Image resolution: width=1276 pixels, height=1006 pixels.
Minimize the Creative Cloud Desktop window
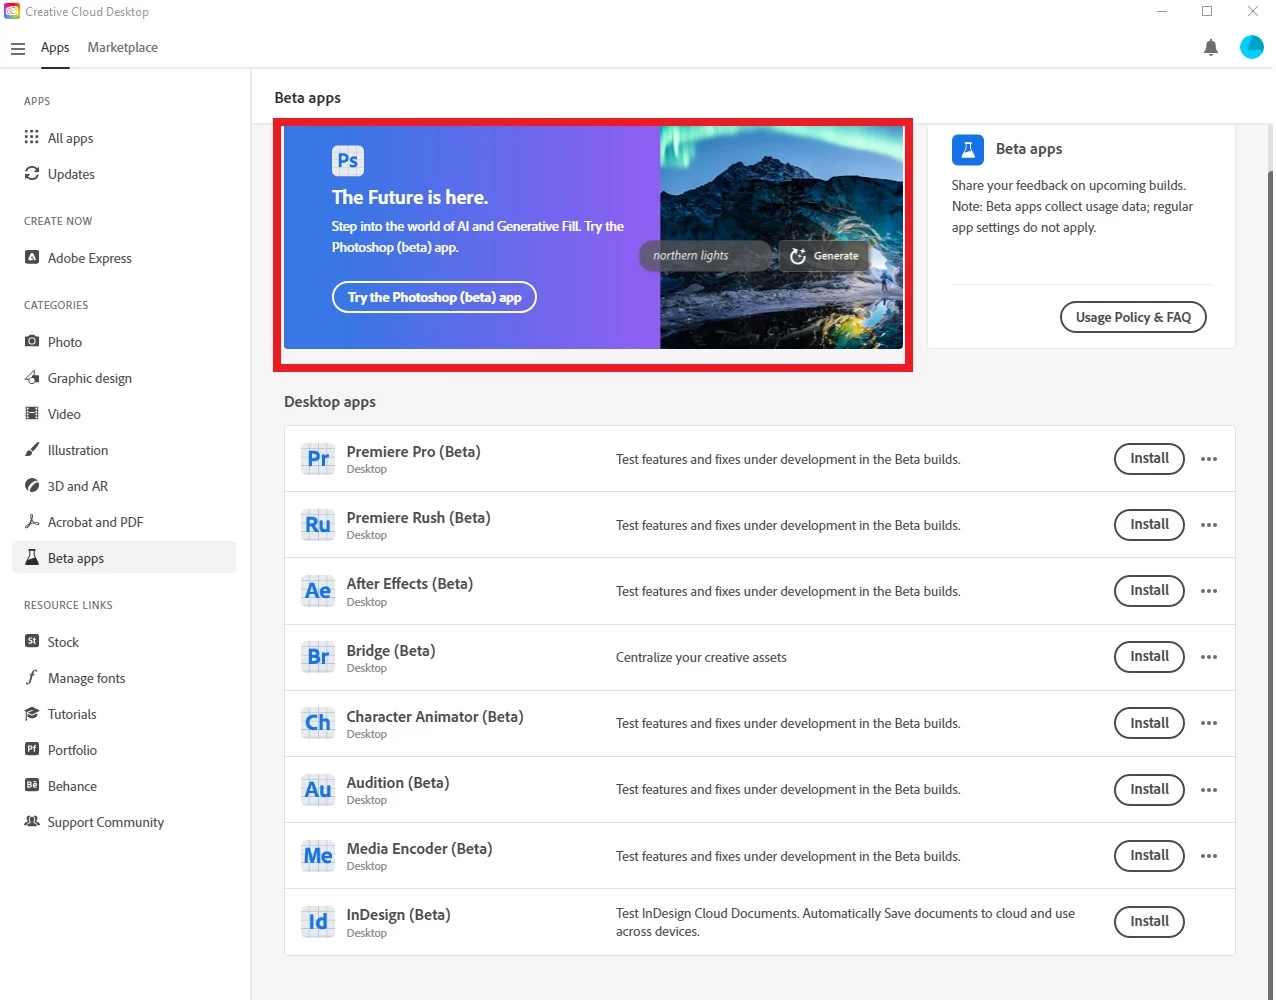(x=1162, y=11)
